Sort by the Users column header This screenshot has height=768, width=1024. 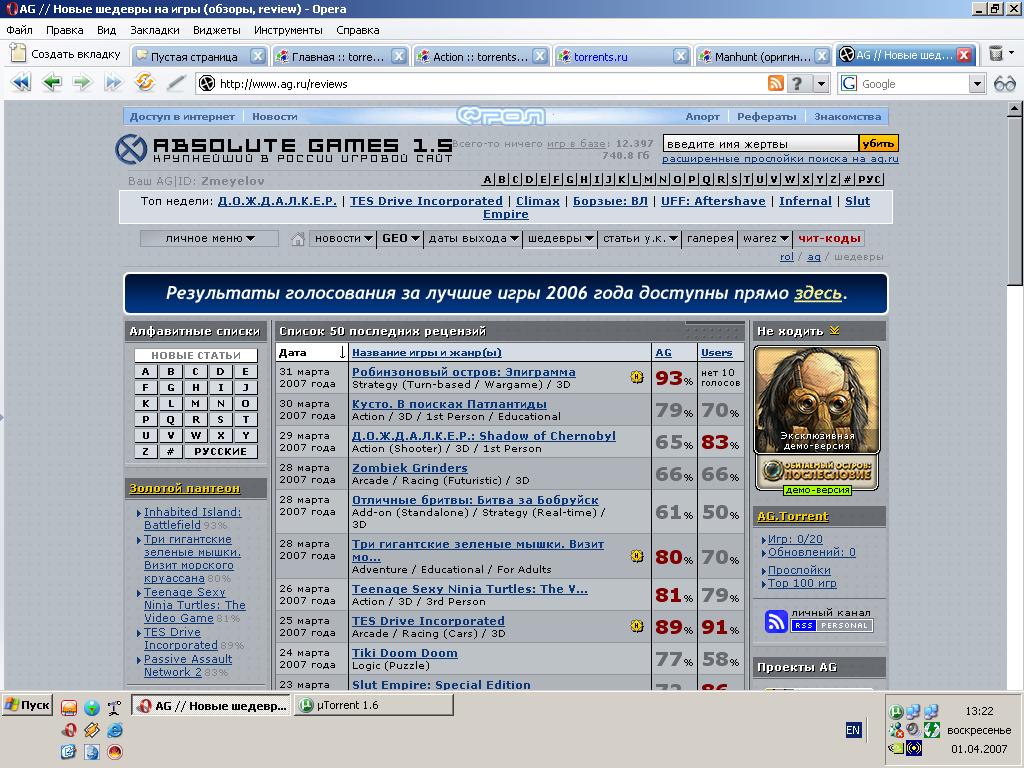716,353
